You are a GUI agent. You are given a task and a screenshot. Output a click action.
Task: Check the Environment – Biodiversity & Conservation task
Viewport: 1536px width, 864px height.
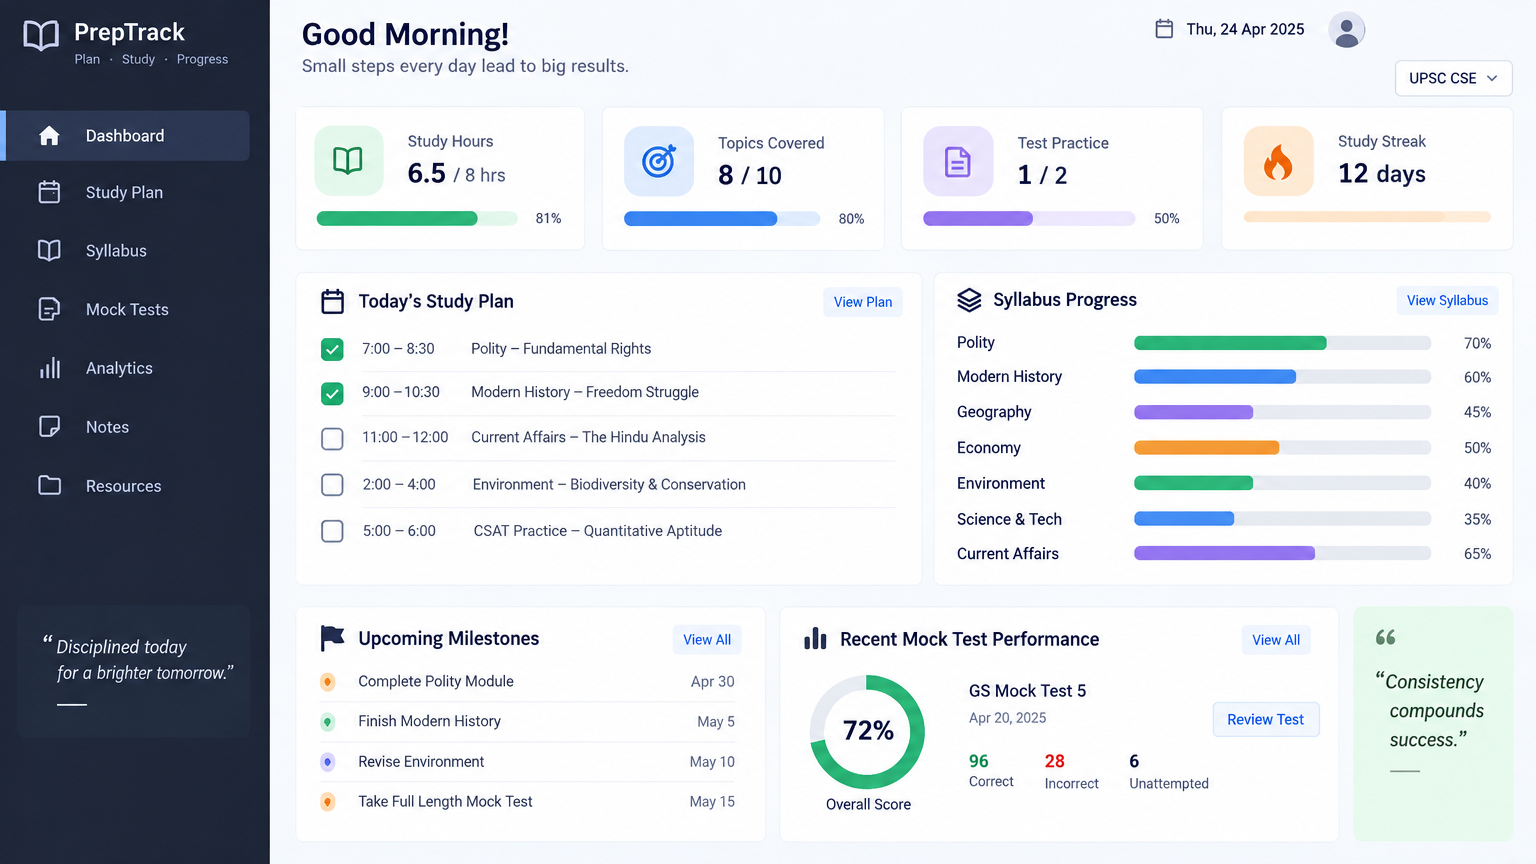(332, 485)
